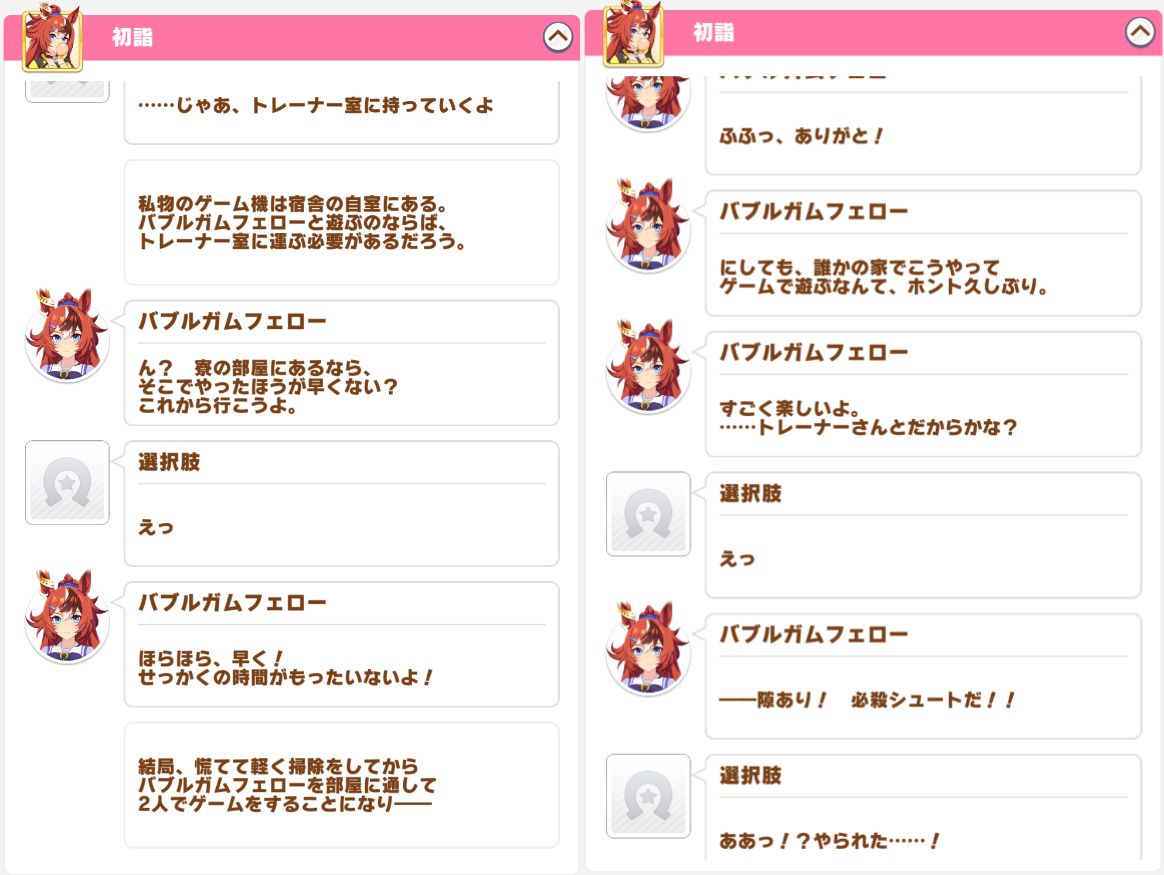Click avatar beside 隙あり！必殺シュートだ message
Image resolution: width=1164 pixels, height=875 pixels.
[x=648, y=650]
